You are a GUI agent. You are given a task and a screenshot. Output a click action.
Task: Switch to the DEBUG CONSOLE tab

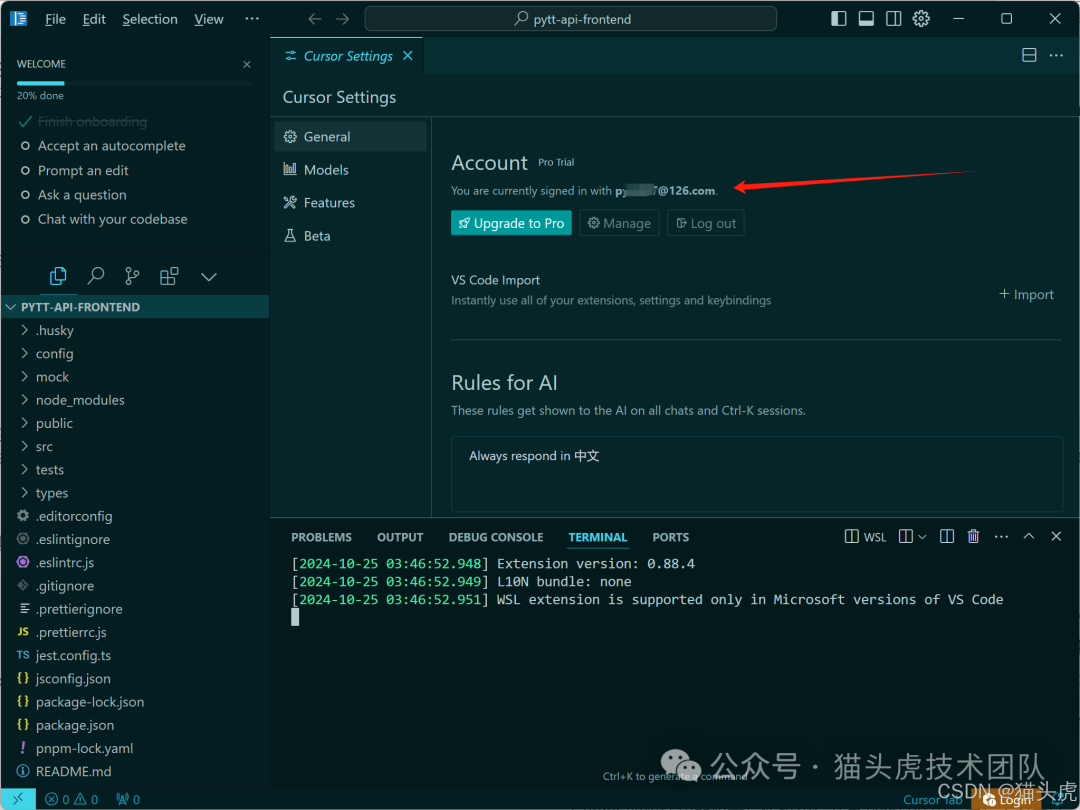point(496,537)
